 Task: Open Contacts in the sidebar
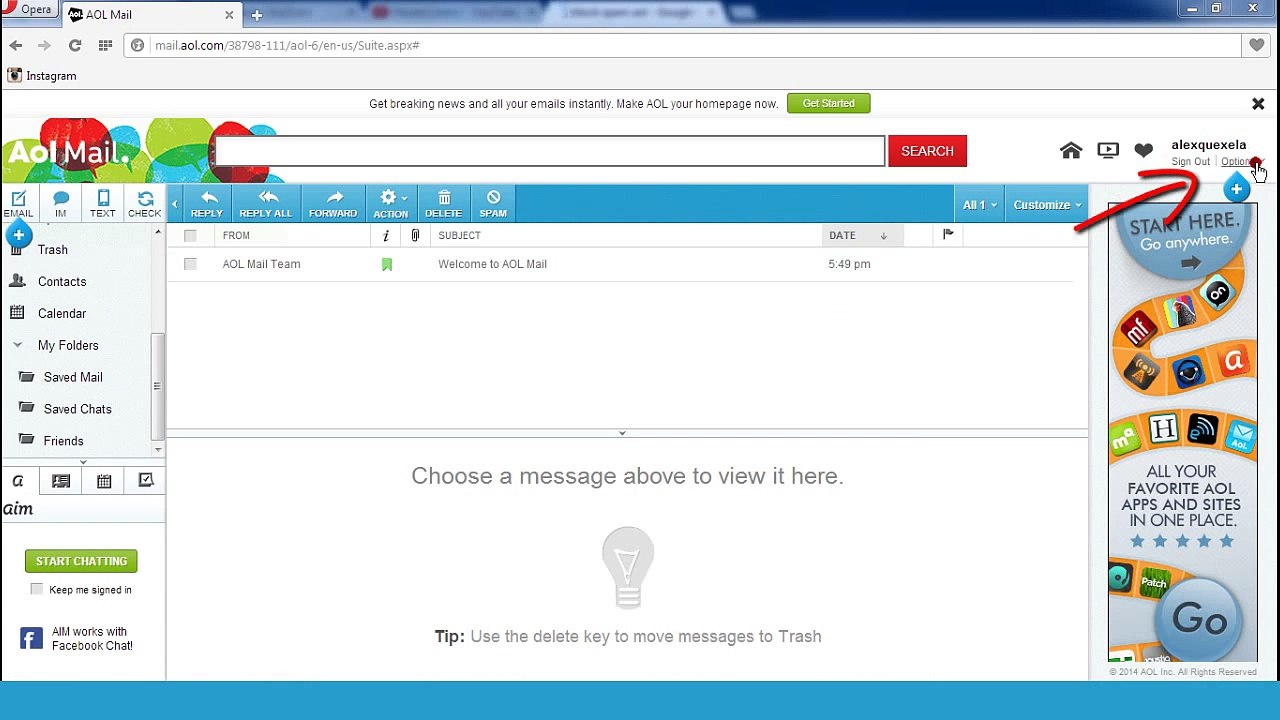(62, 282)
